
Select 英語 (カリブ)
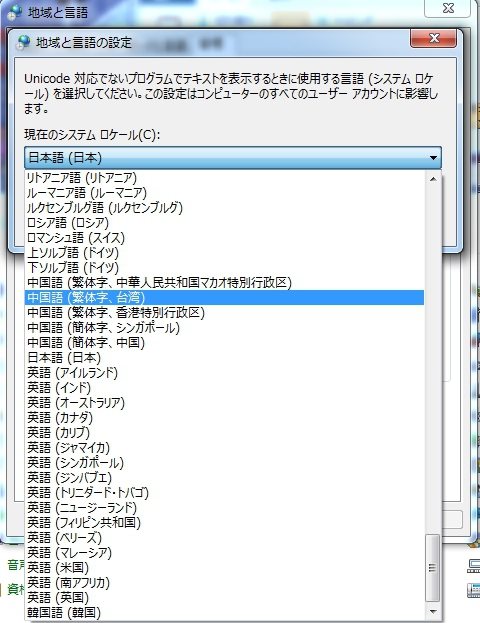pyautogui.click(x=224, y=433)
